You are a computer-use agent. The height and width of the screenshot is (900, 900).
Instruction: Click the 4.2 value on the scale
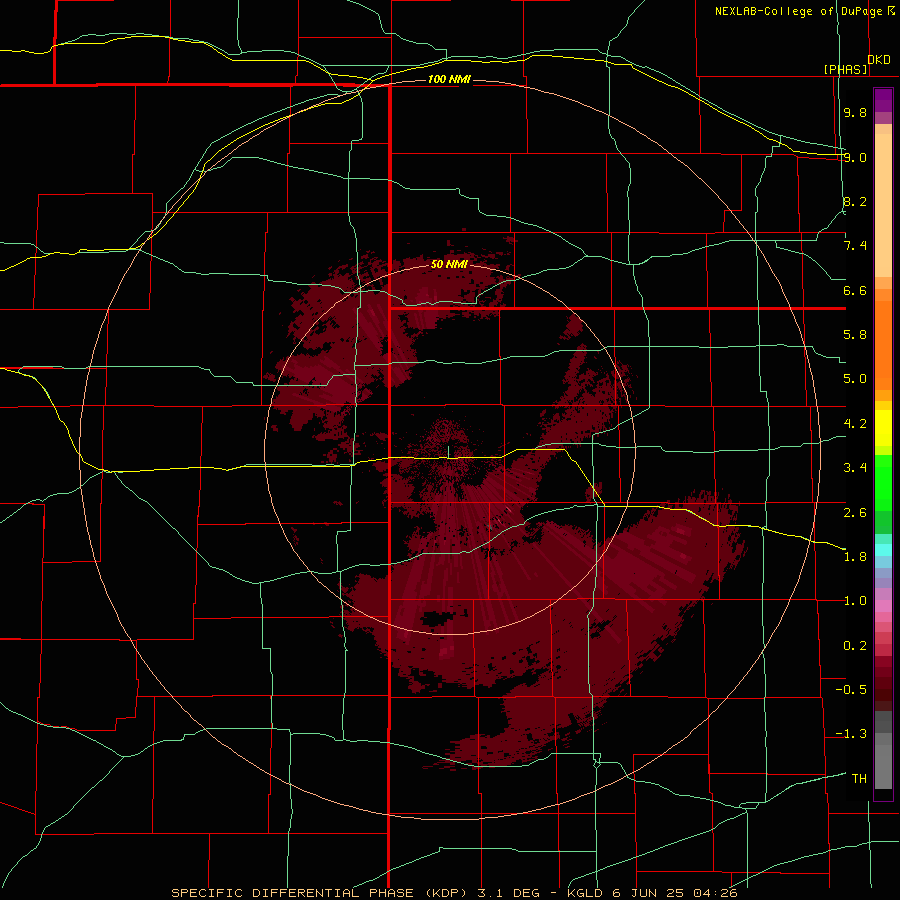[855, 424]
